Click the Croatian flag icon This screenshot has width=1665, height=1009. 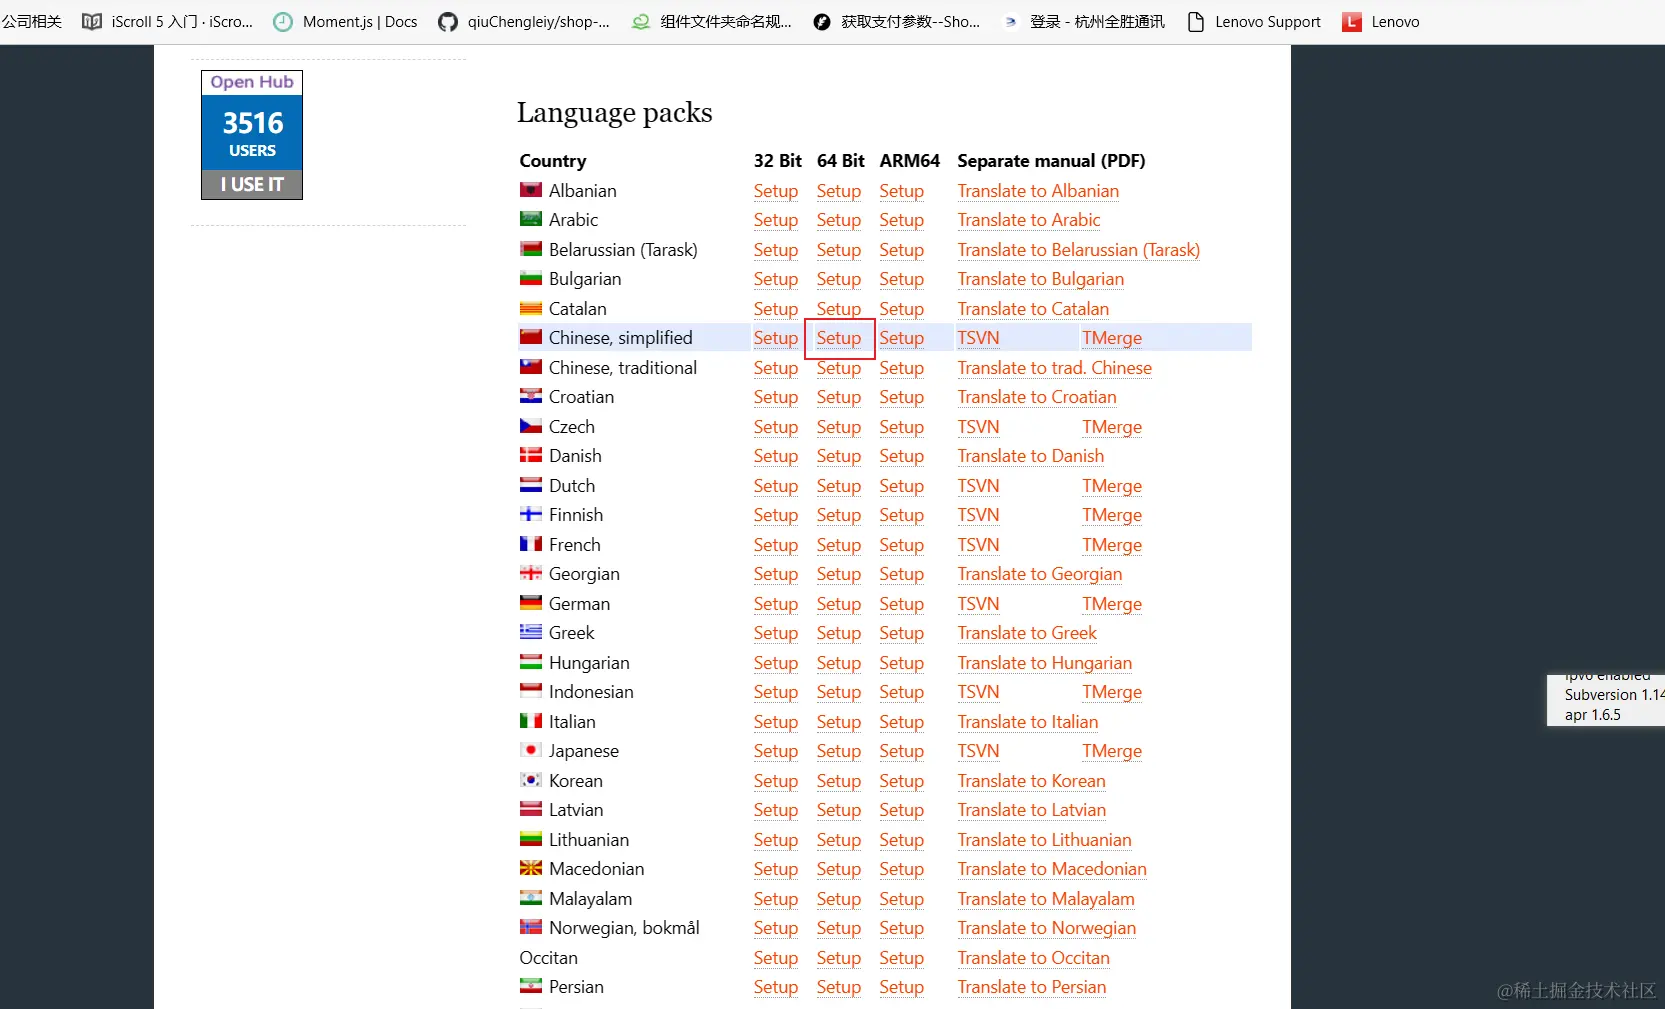click(x=531, y=396)
